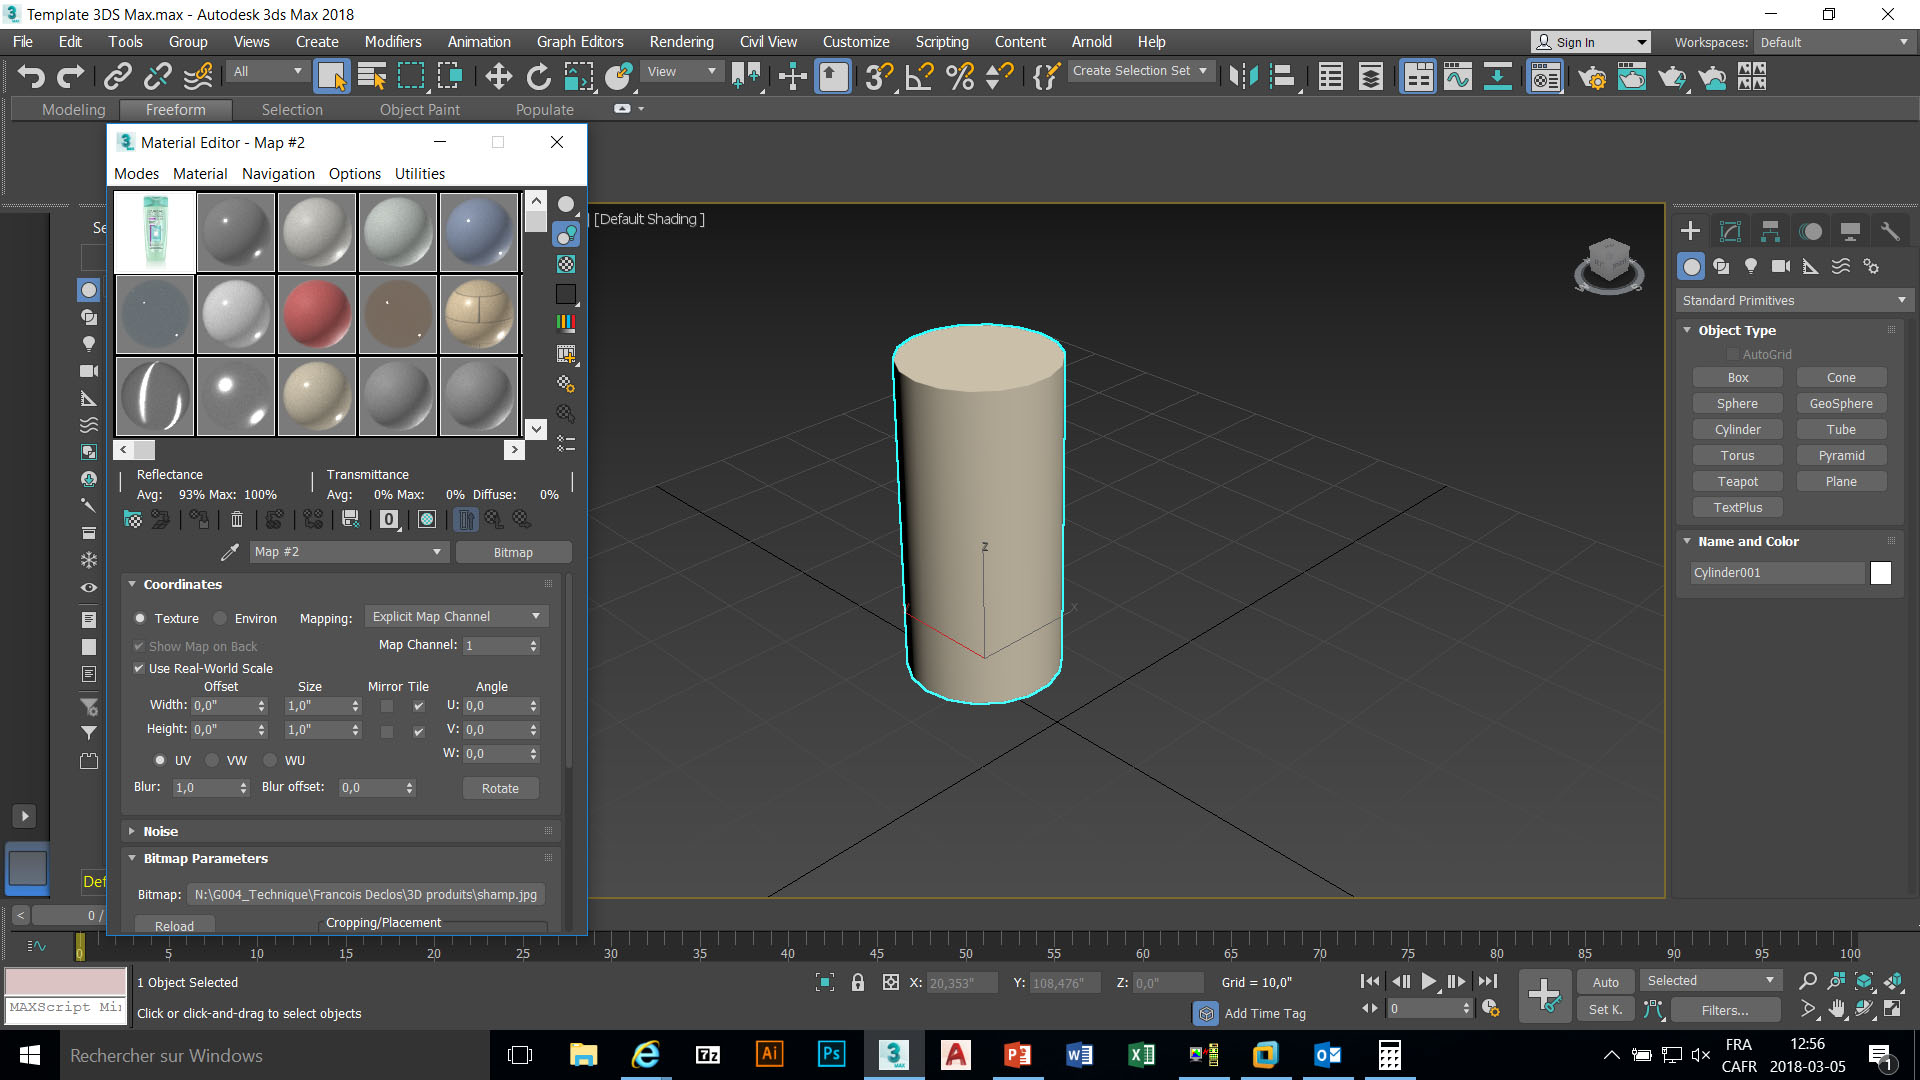
Task: Open Material Editor Utilities menu
Action: tap(419, 174)
